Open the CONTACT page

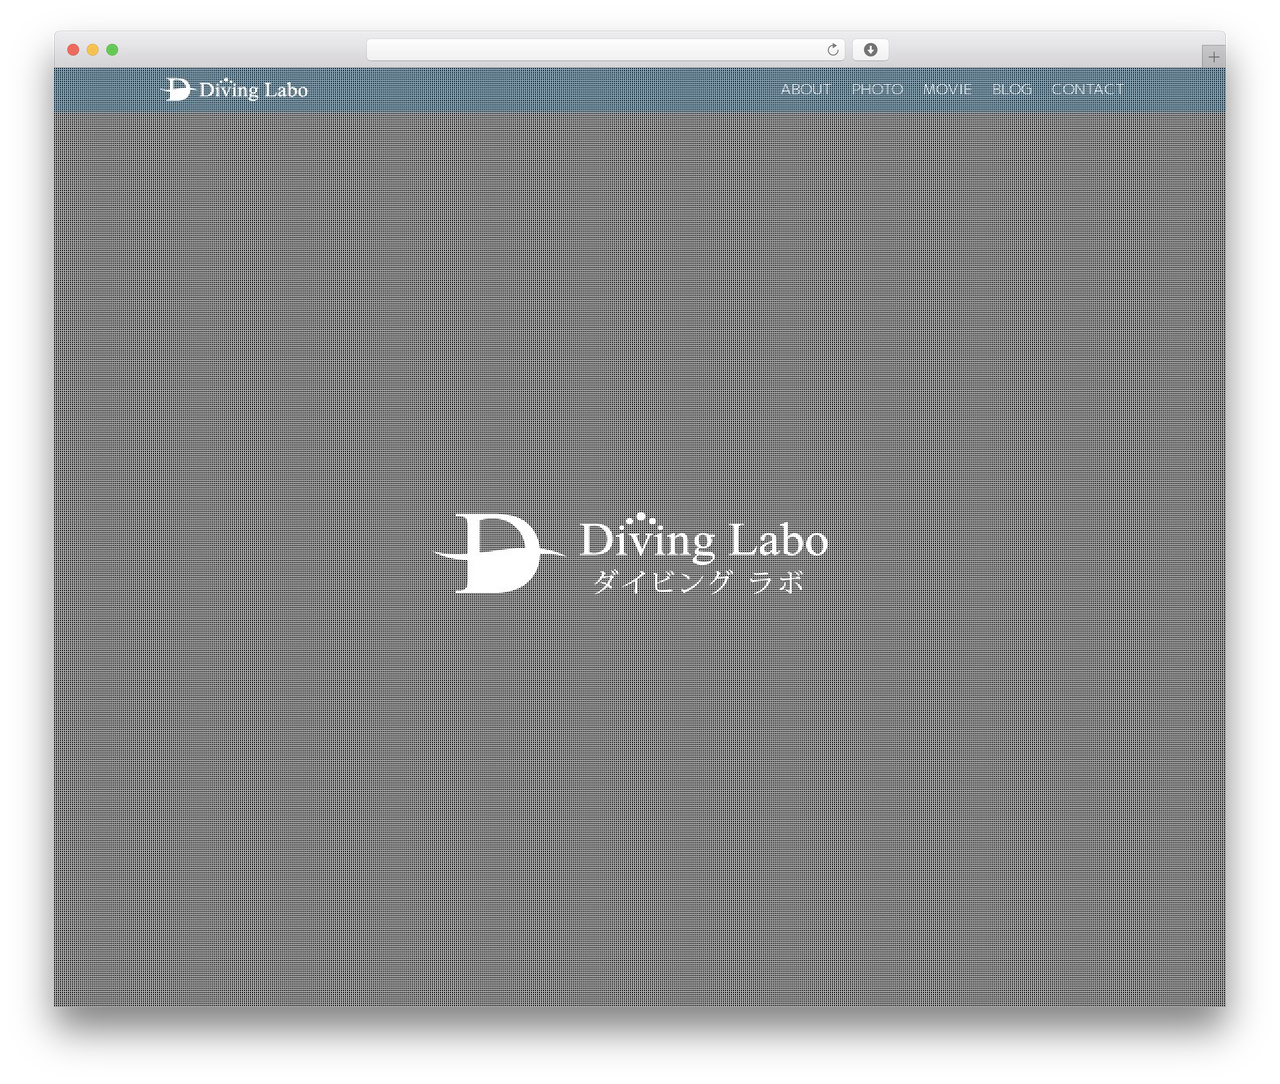[x=1087, y=89]
